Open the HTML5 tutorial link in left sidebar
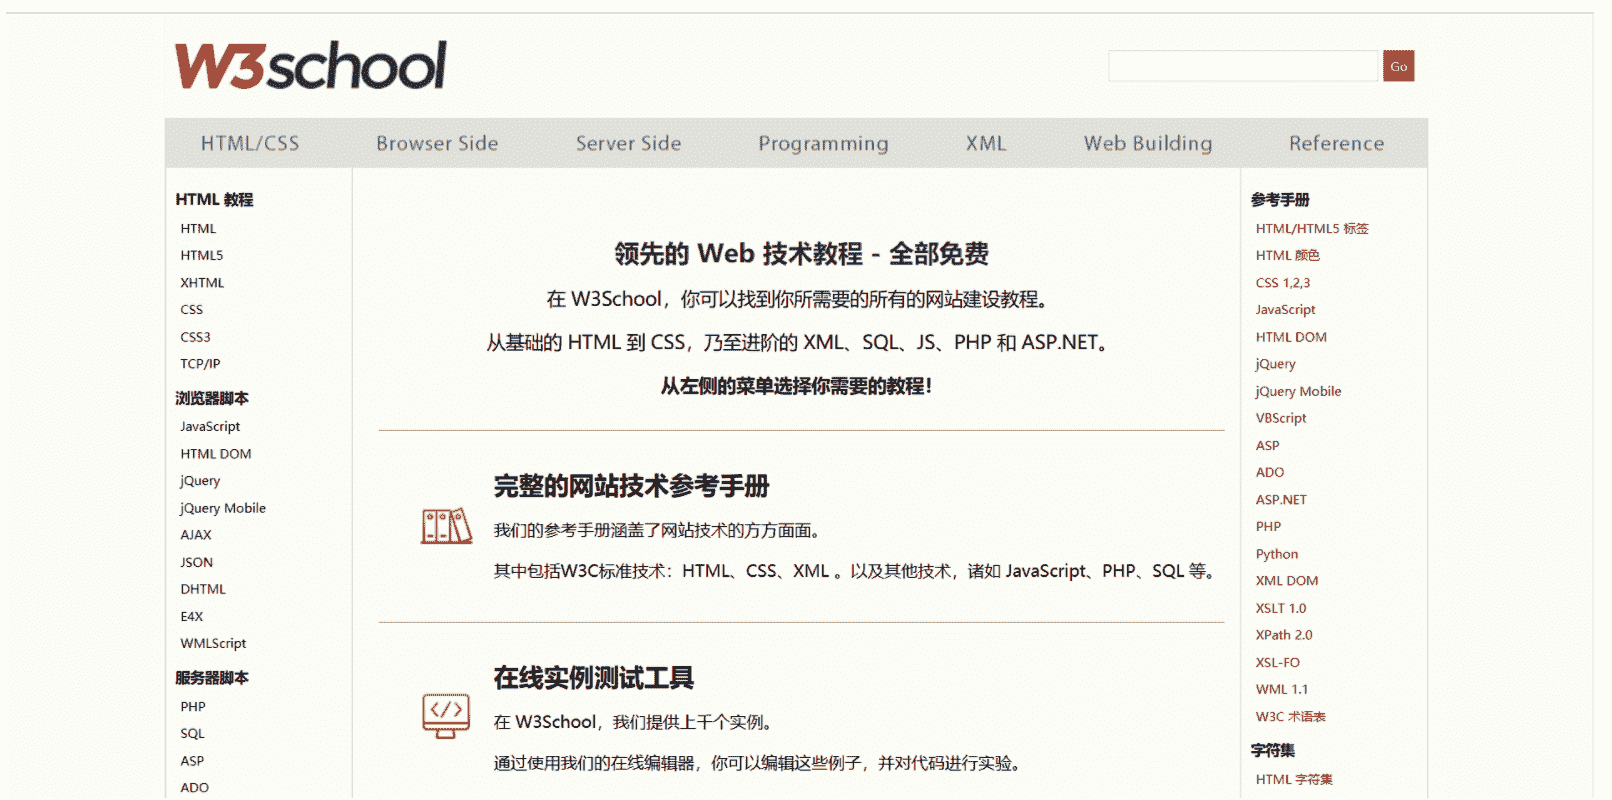1612x800 pixels. pyautogui.click(x=202, y=255)
